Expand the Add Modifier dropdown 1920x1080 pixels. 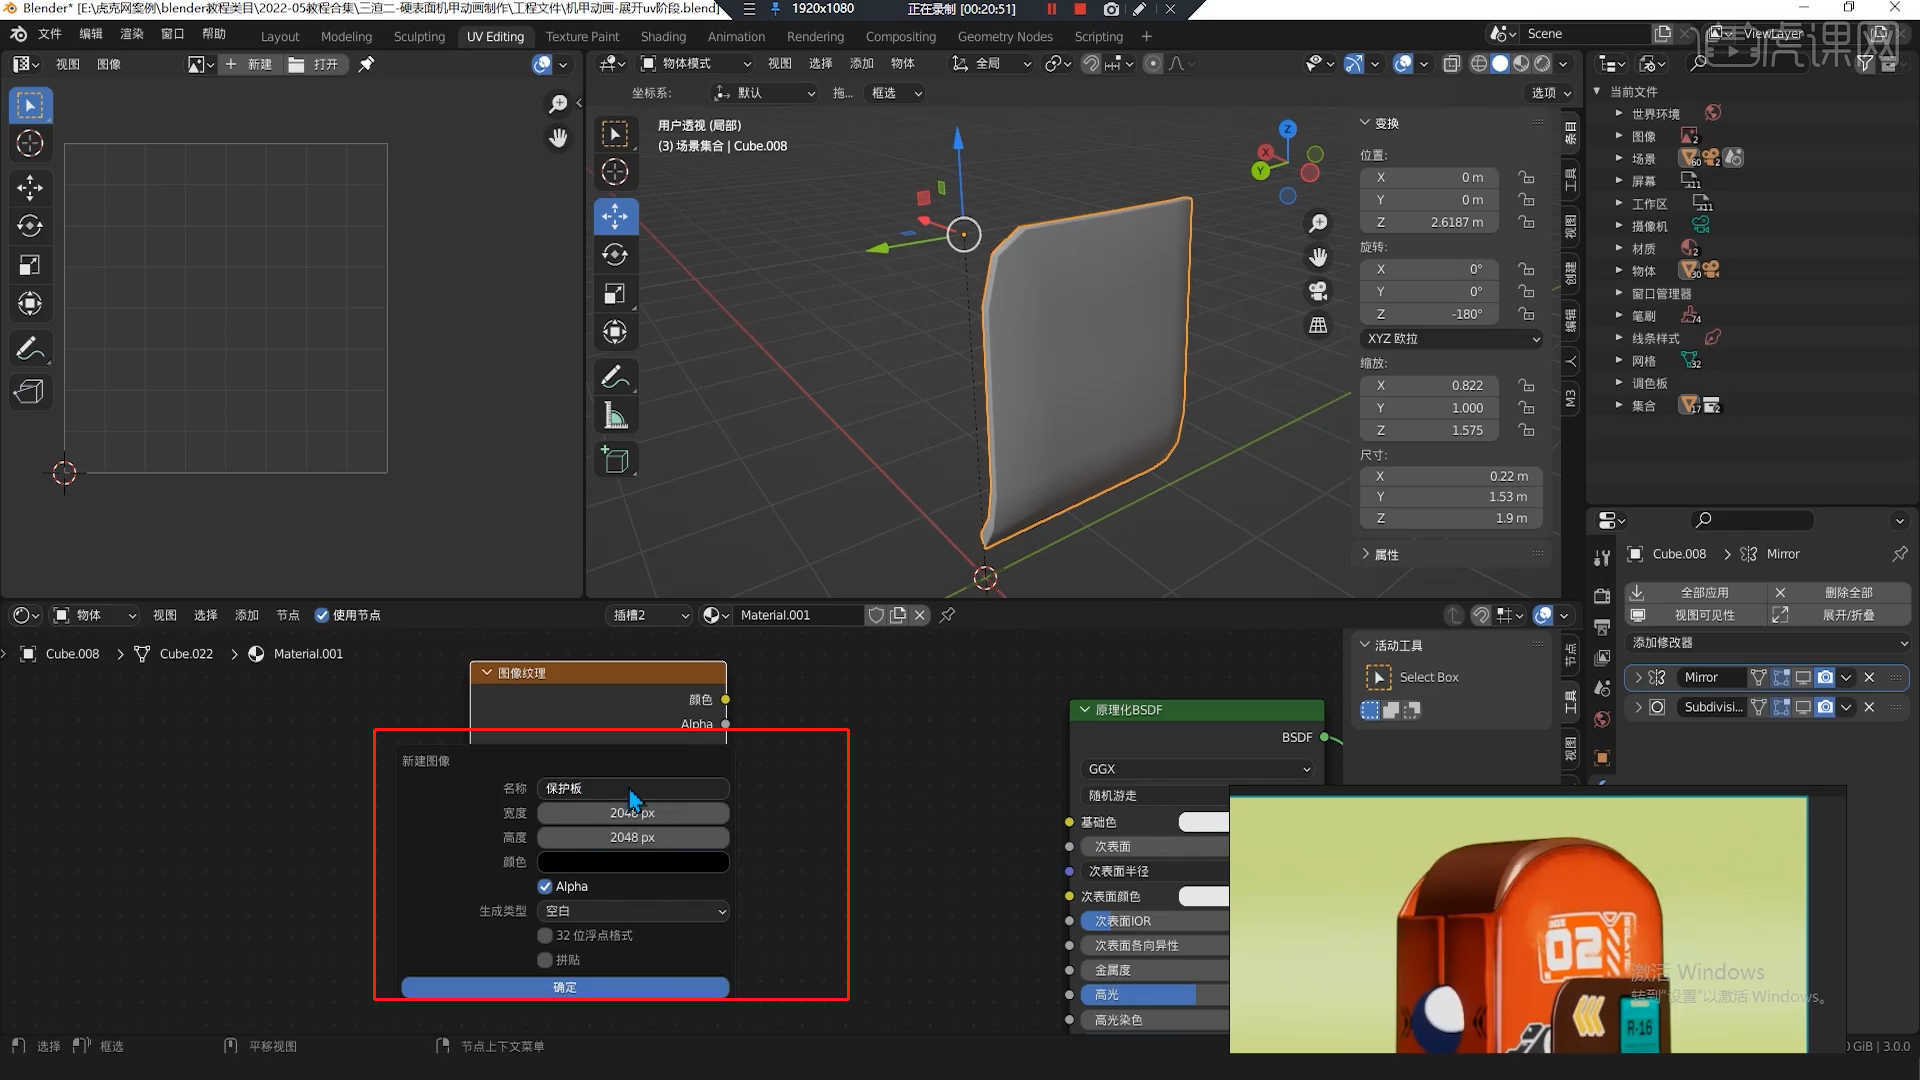point(1768,643)
